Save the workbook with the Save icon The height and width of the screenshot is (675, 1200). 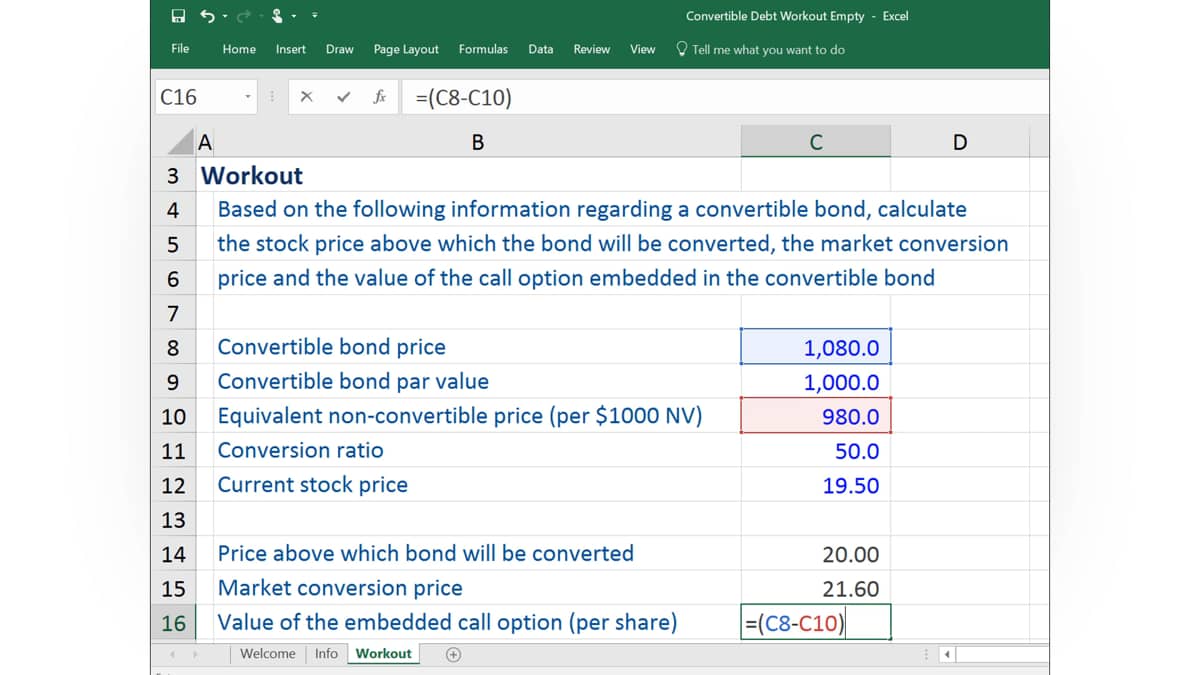178,16
